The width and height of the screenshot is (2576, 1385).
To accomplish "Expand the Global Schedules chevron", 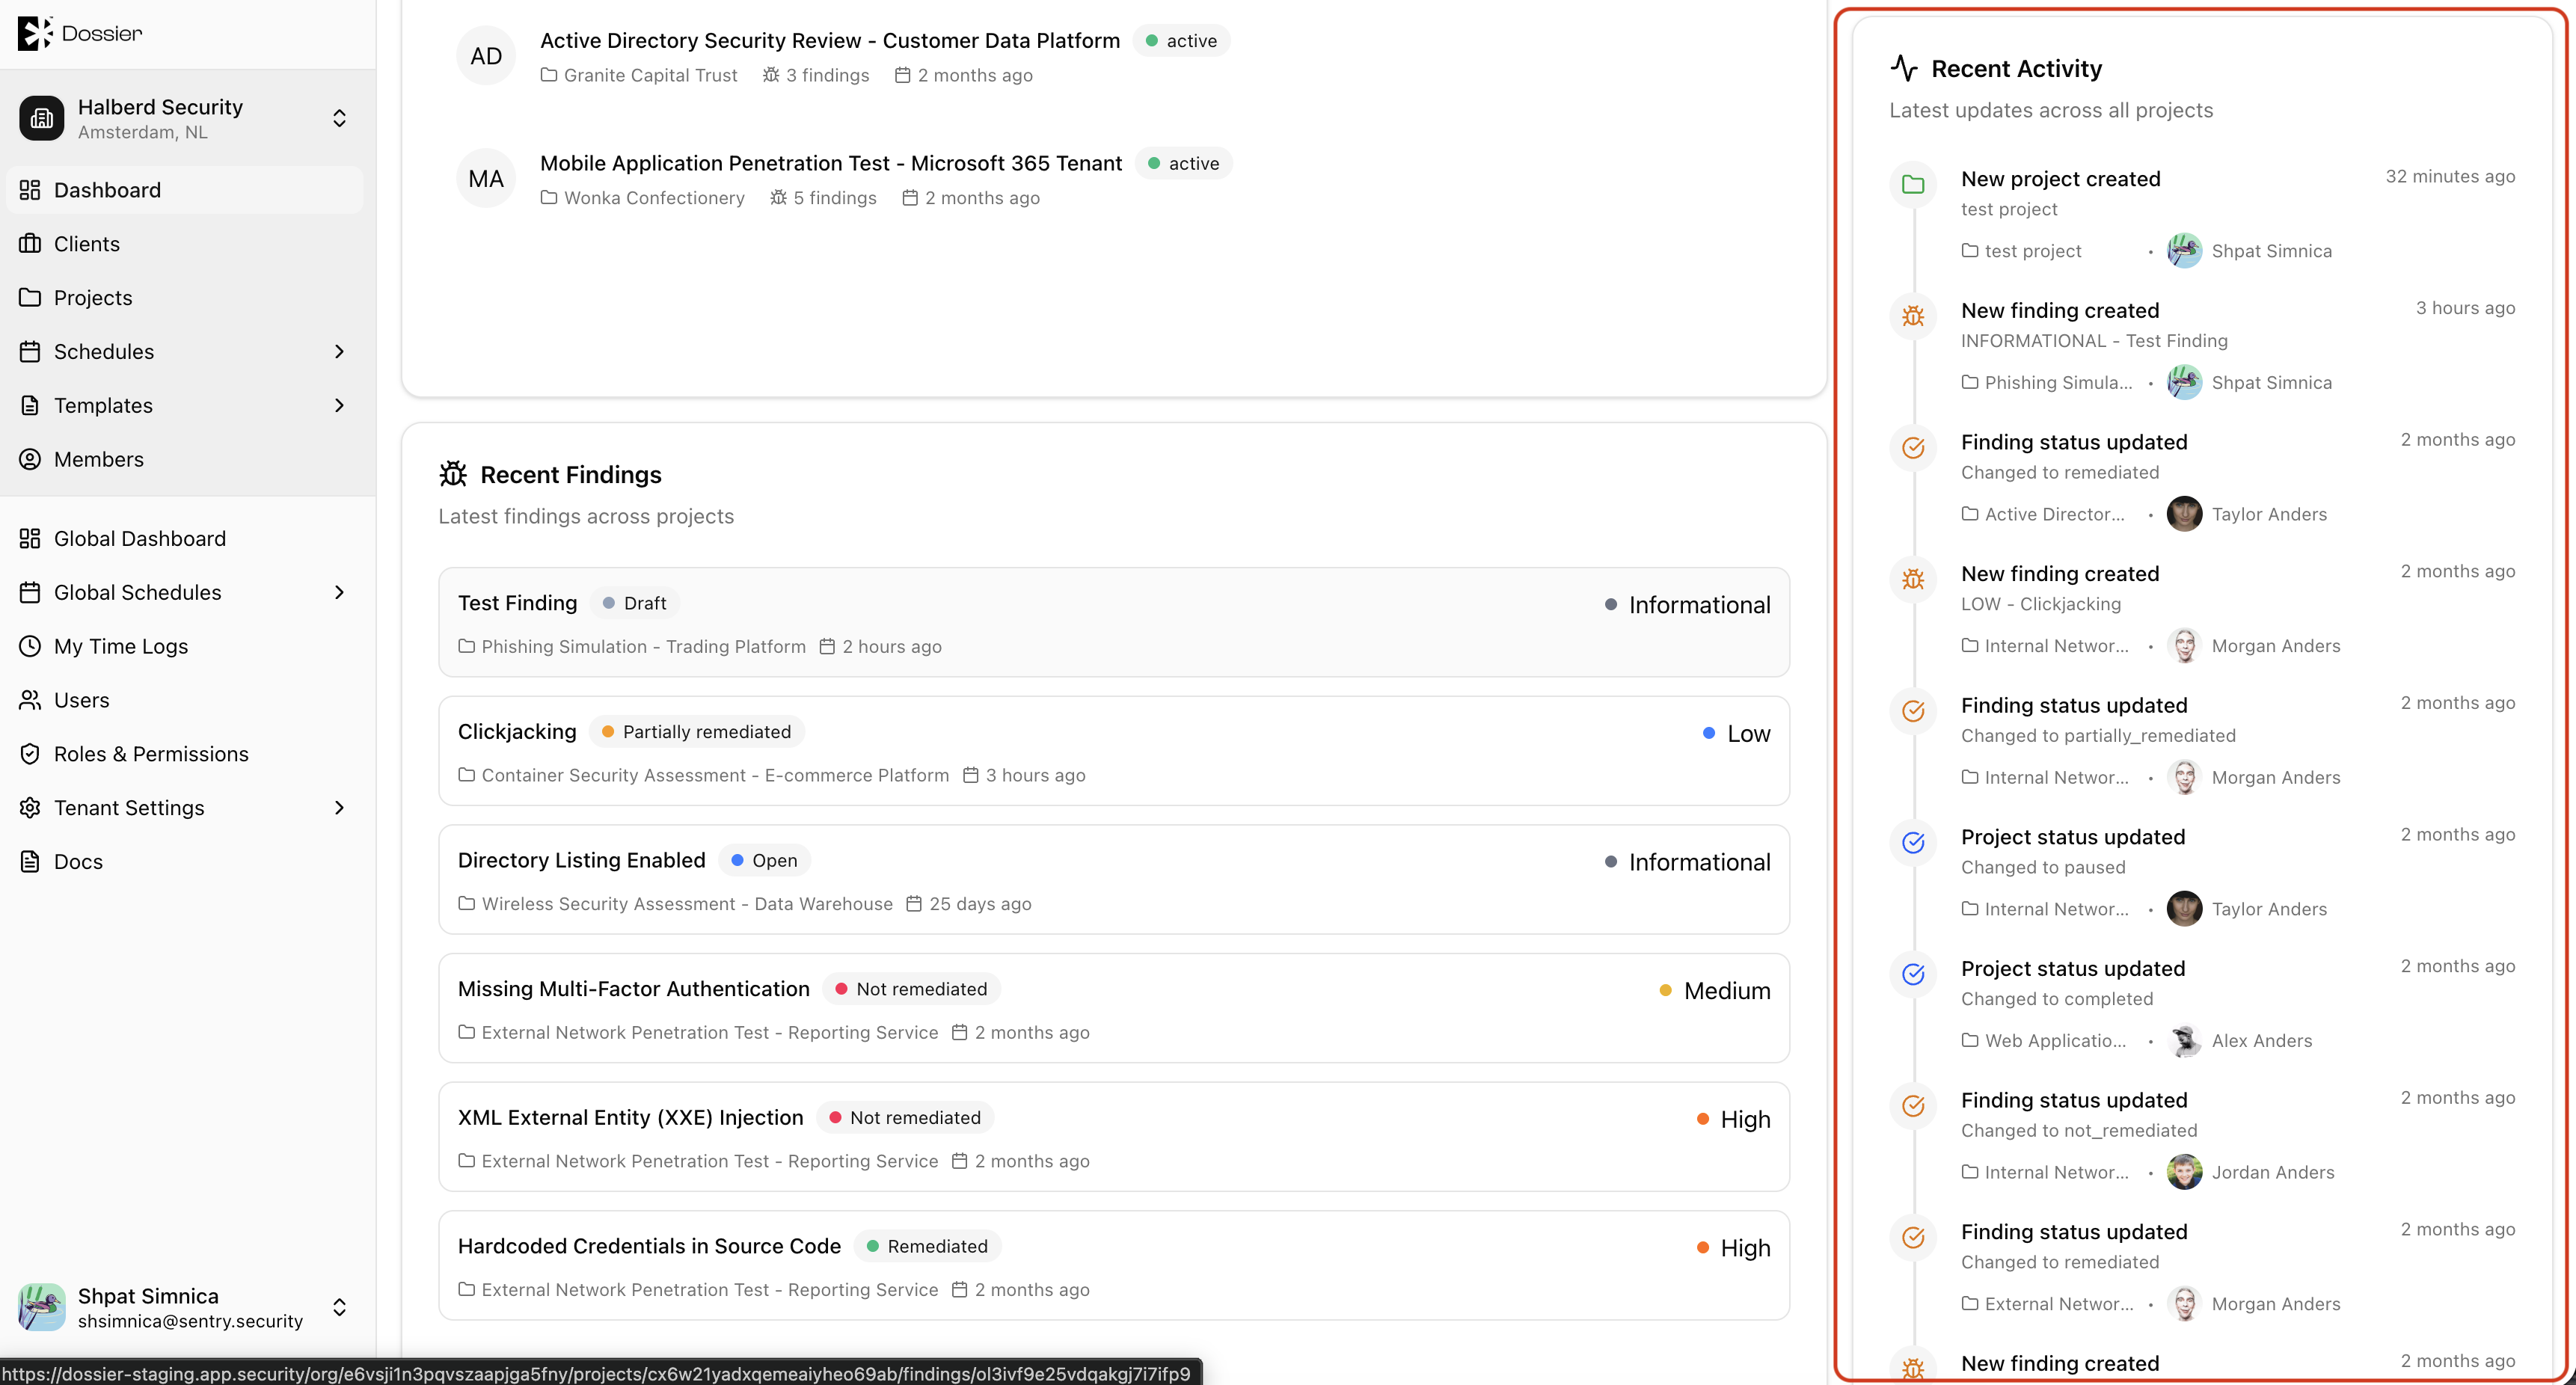I will pos(339,593).
